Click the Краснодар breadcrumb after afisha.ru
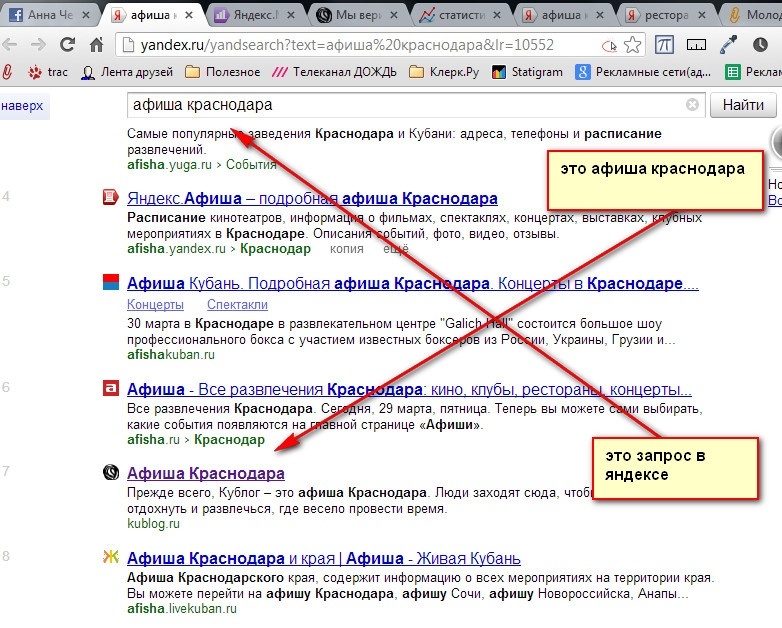 pos(229,439)
